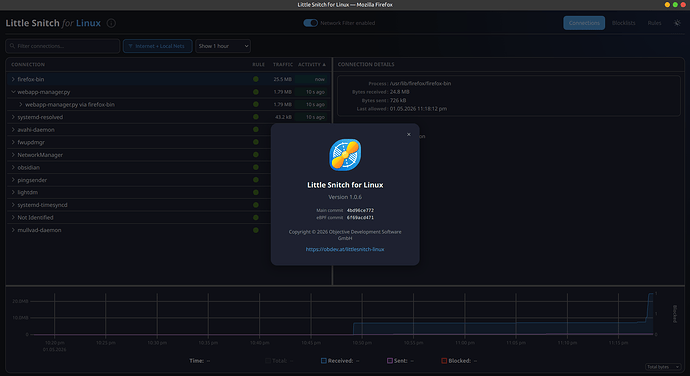Click the rule dot for Not Identified
Image resolution: width=690 pixels, height=376 pixels.
[x=256, y=217]
